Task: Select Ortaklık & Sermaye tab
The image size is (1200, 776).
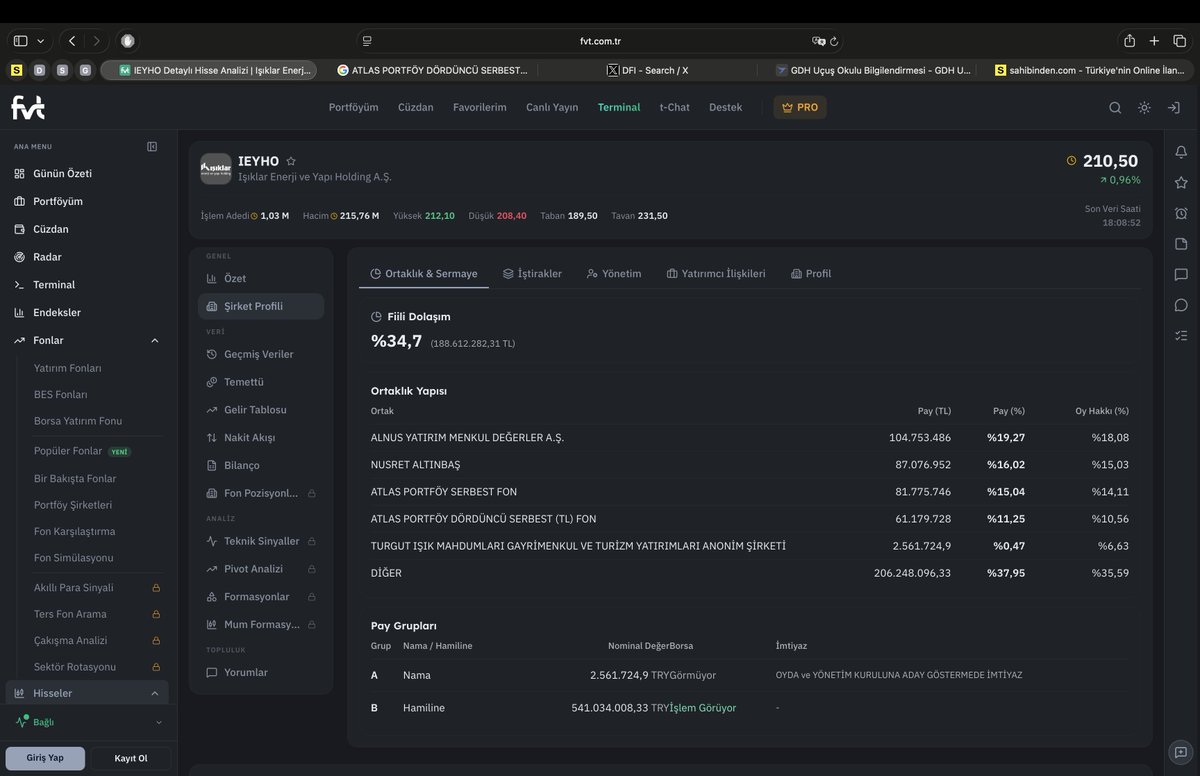Action: coord(424,274)
